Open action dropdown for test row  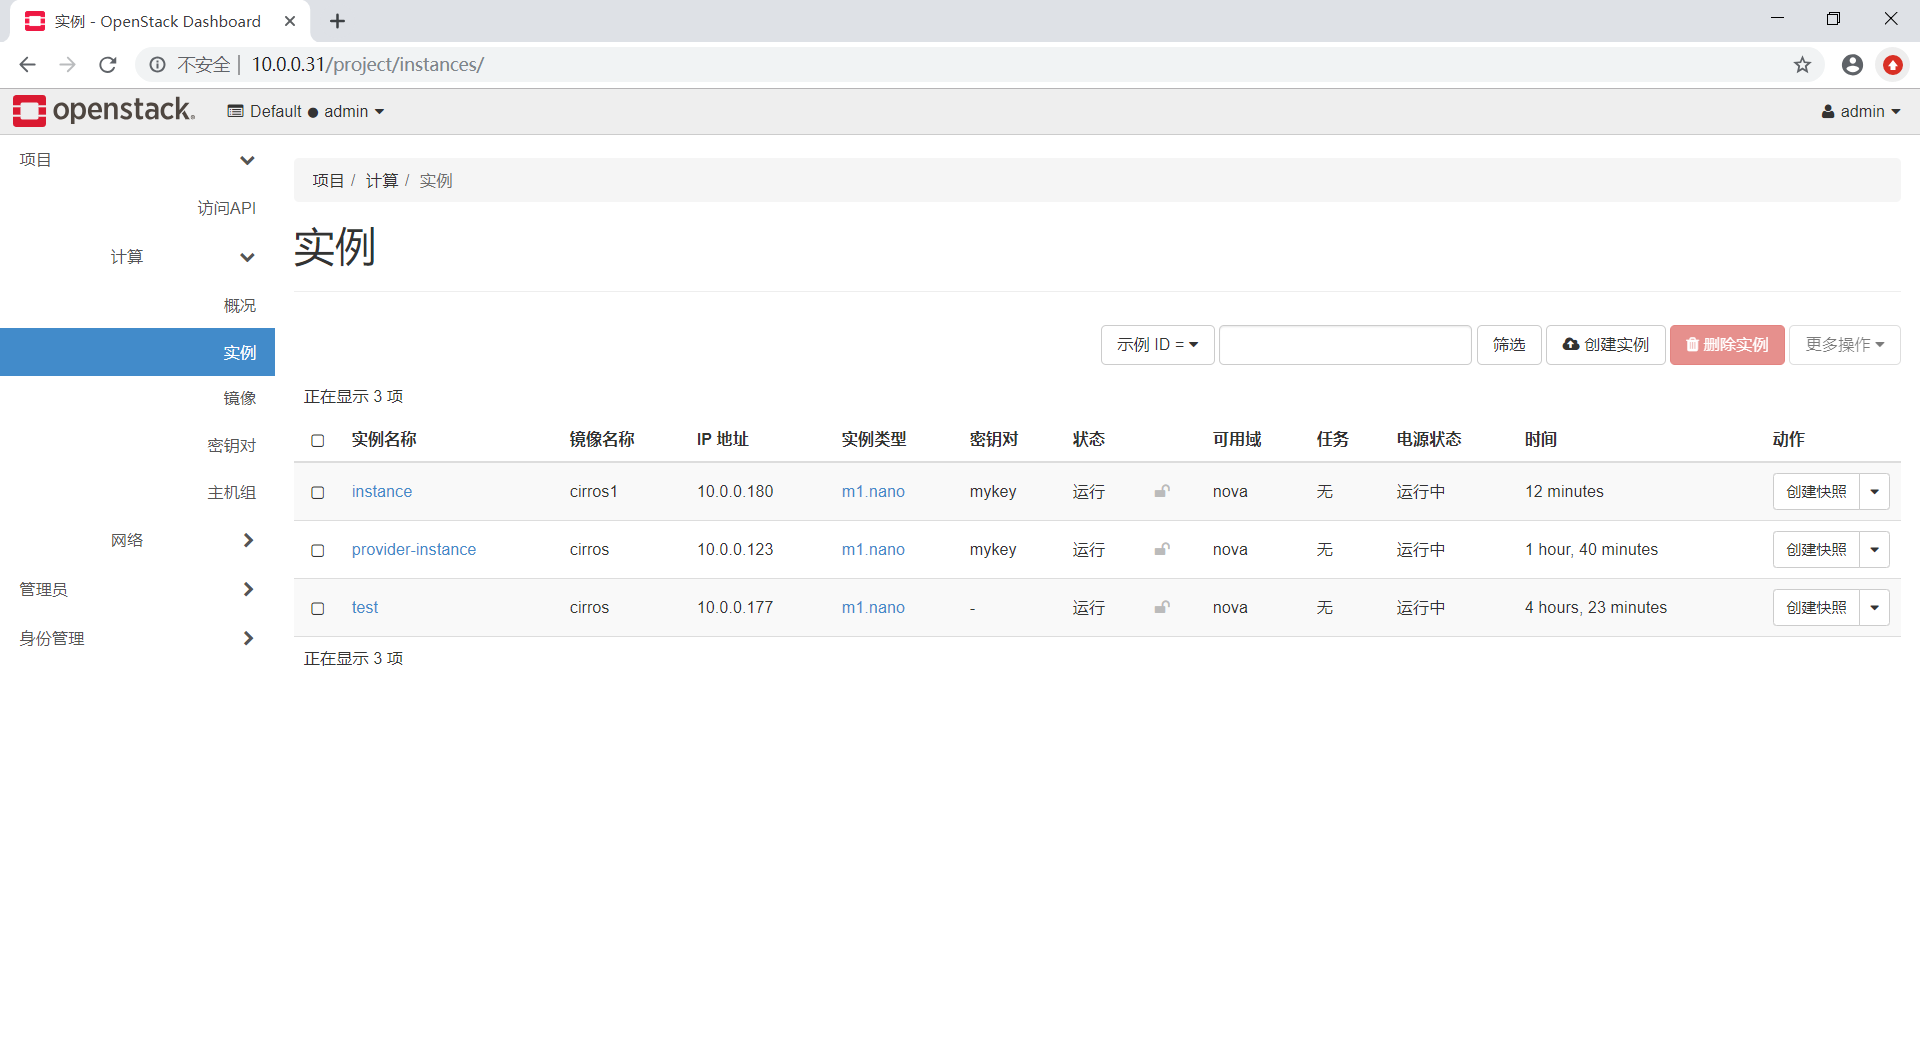pos(1875,607)
